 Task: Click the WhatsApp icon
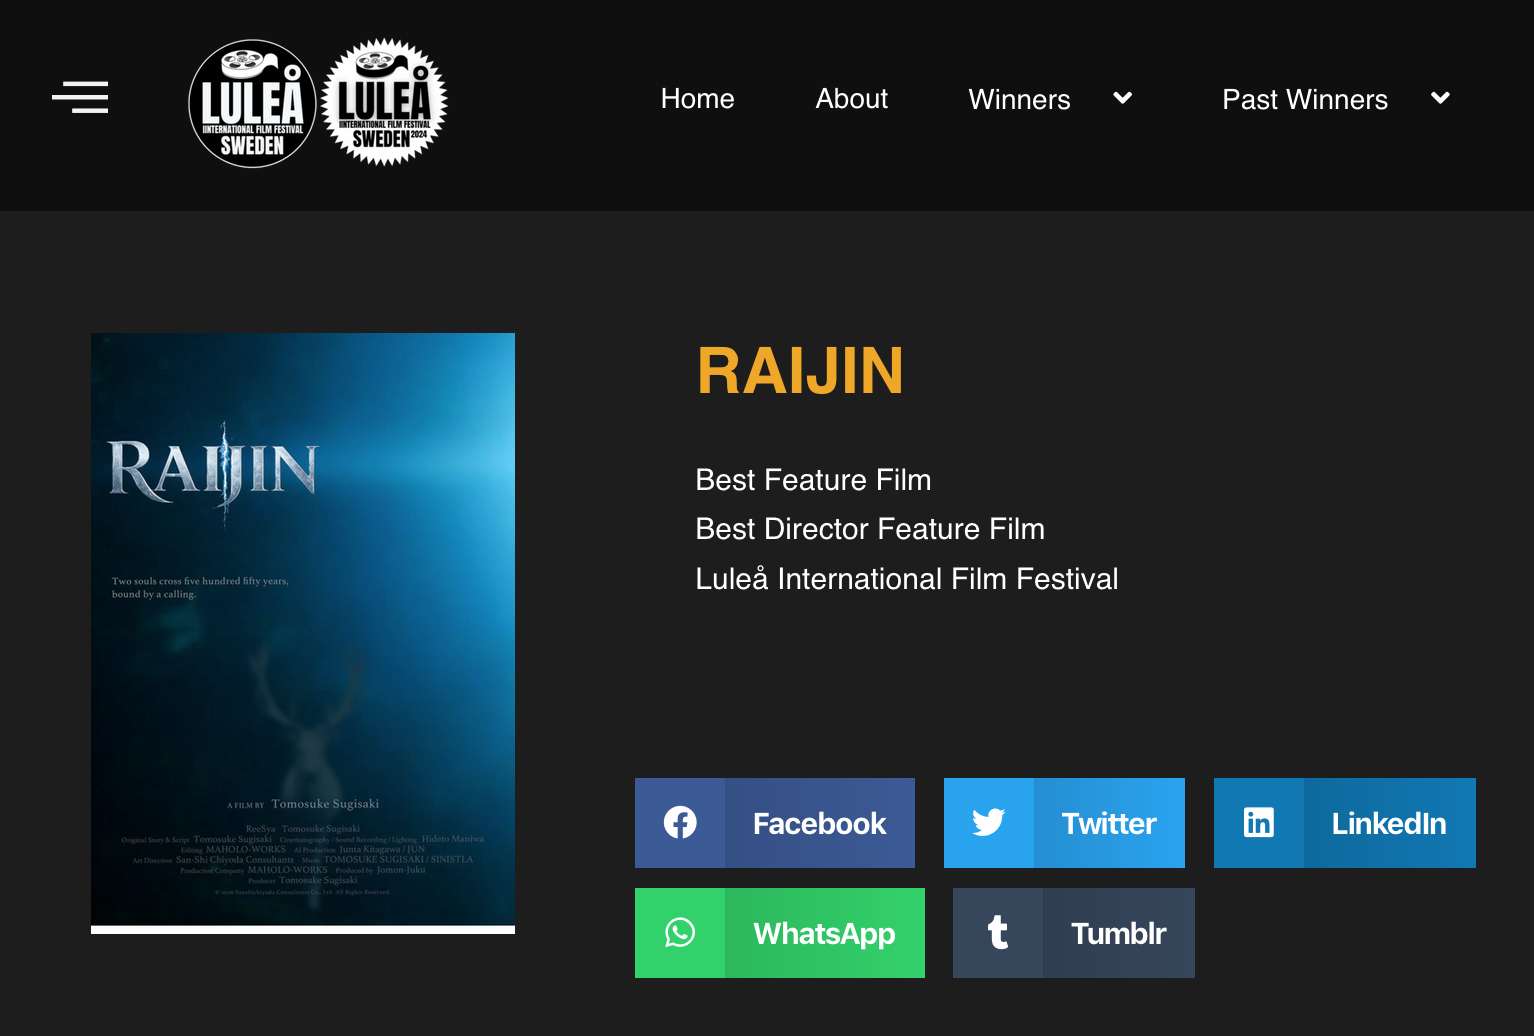coord(680,933)
